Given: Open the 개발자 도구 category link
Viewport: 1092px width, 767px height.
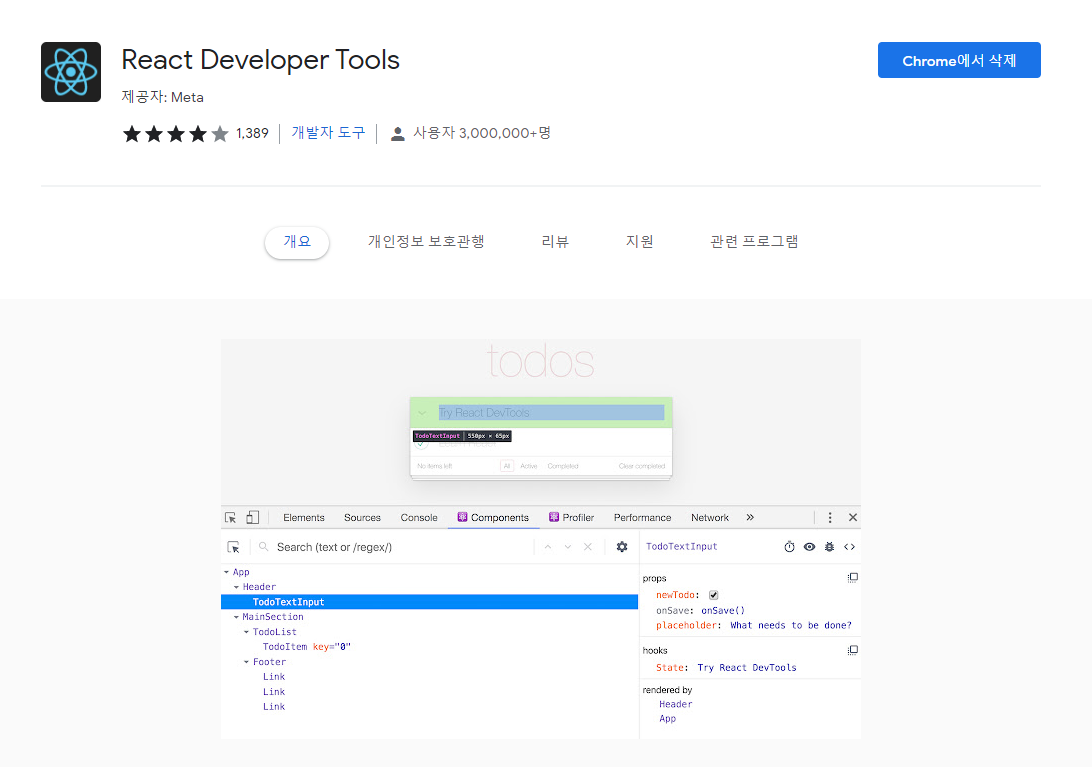Looking at the screenshot, I should [328, 132].
